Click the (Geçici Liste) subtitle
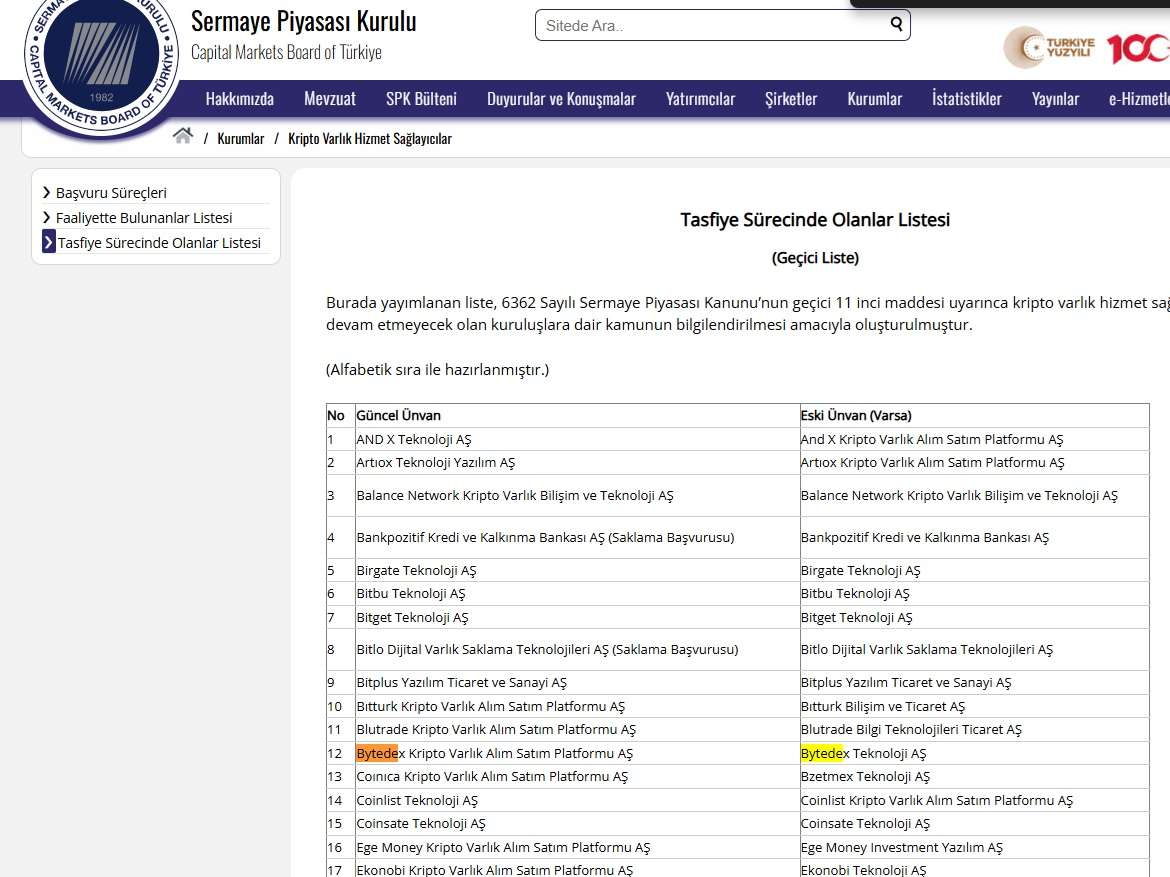This screenshot has width=1170, height=877. [815, 258]
